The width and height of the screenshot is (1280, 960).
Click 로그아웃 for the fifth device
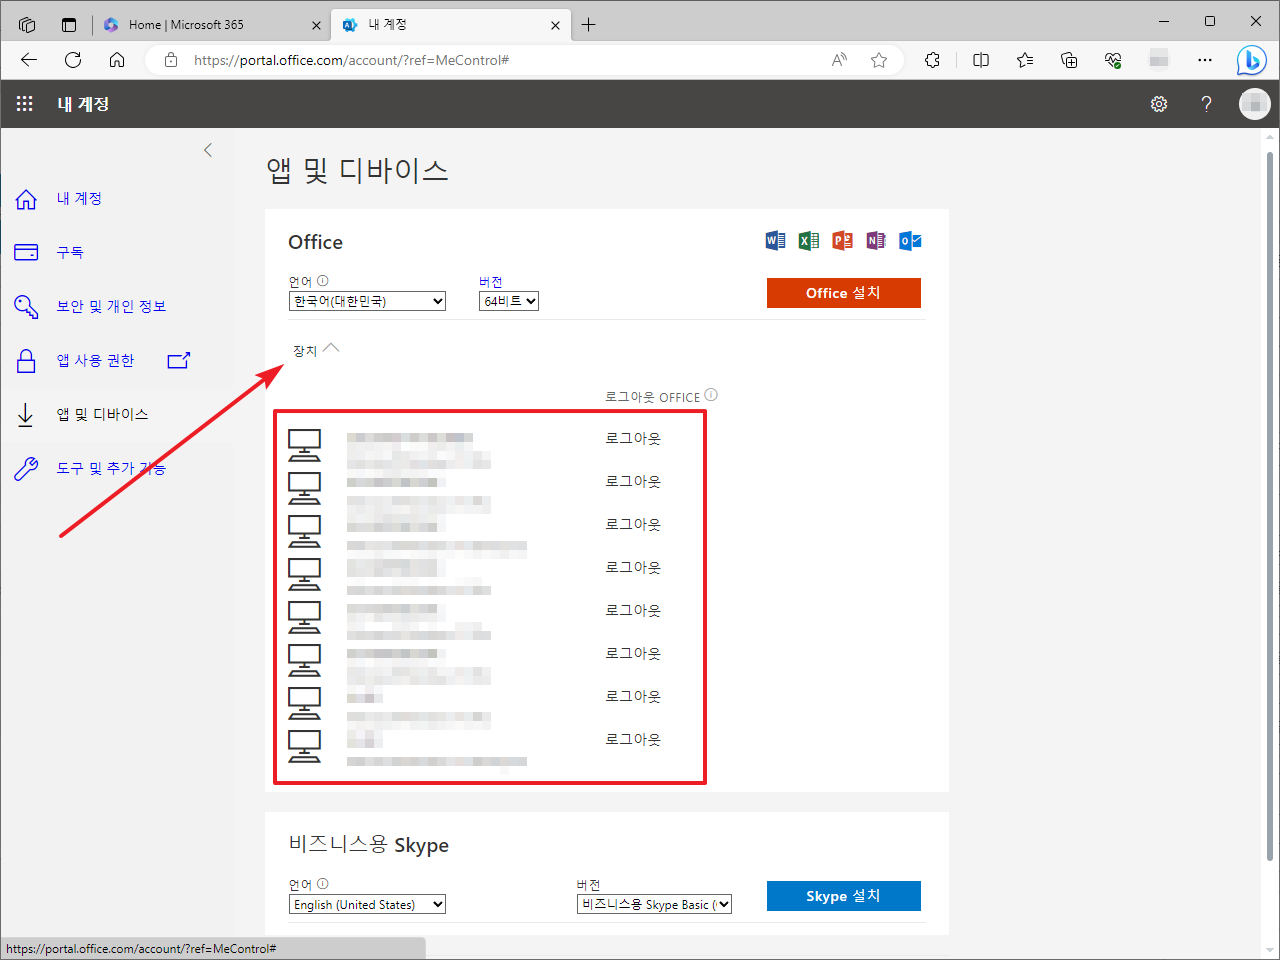coord(633,610)
